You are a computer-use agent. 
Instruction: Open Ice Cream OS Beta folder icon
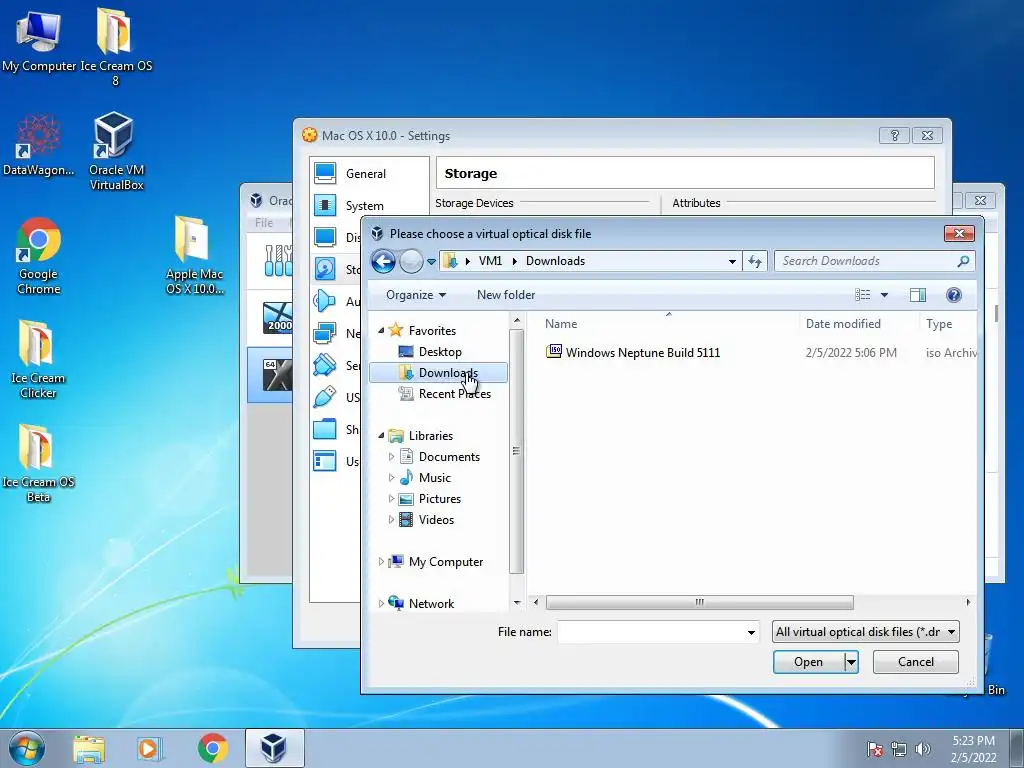coord(38,463)
